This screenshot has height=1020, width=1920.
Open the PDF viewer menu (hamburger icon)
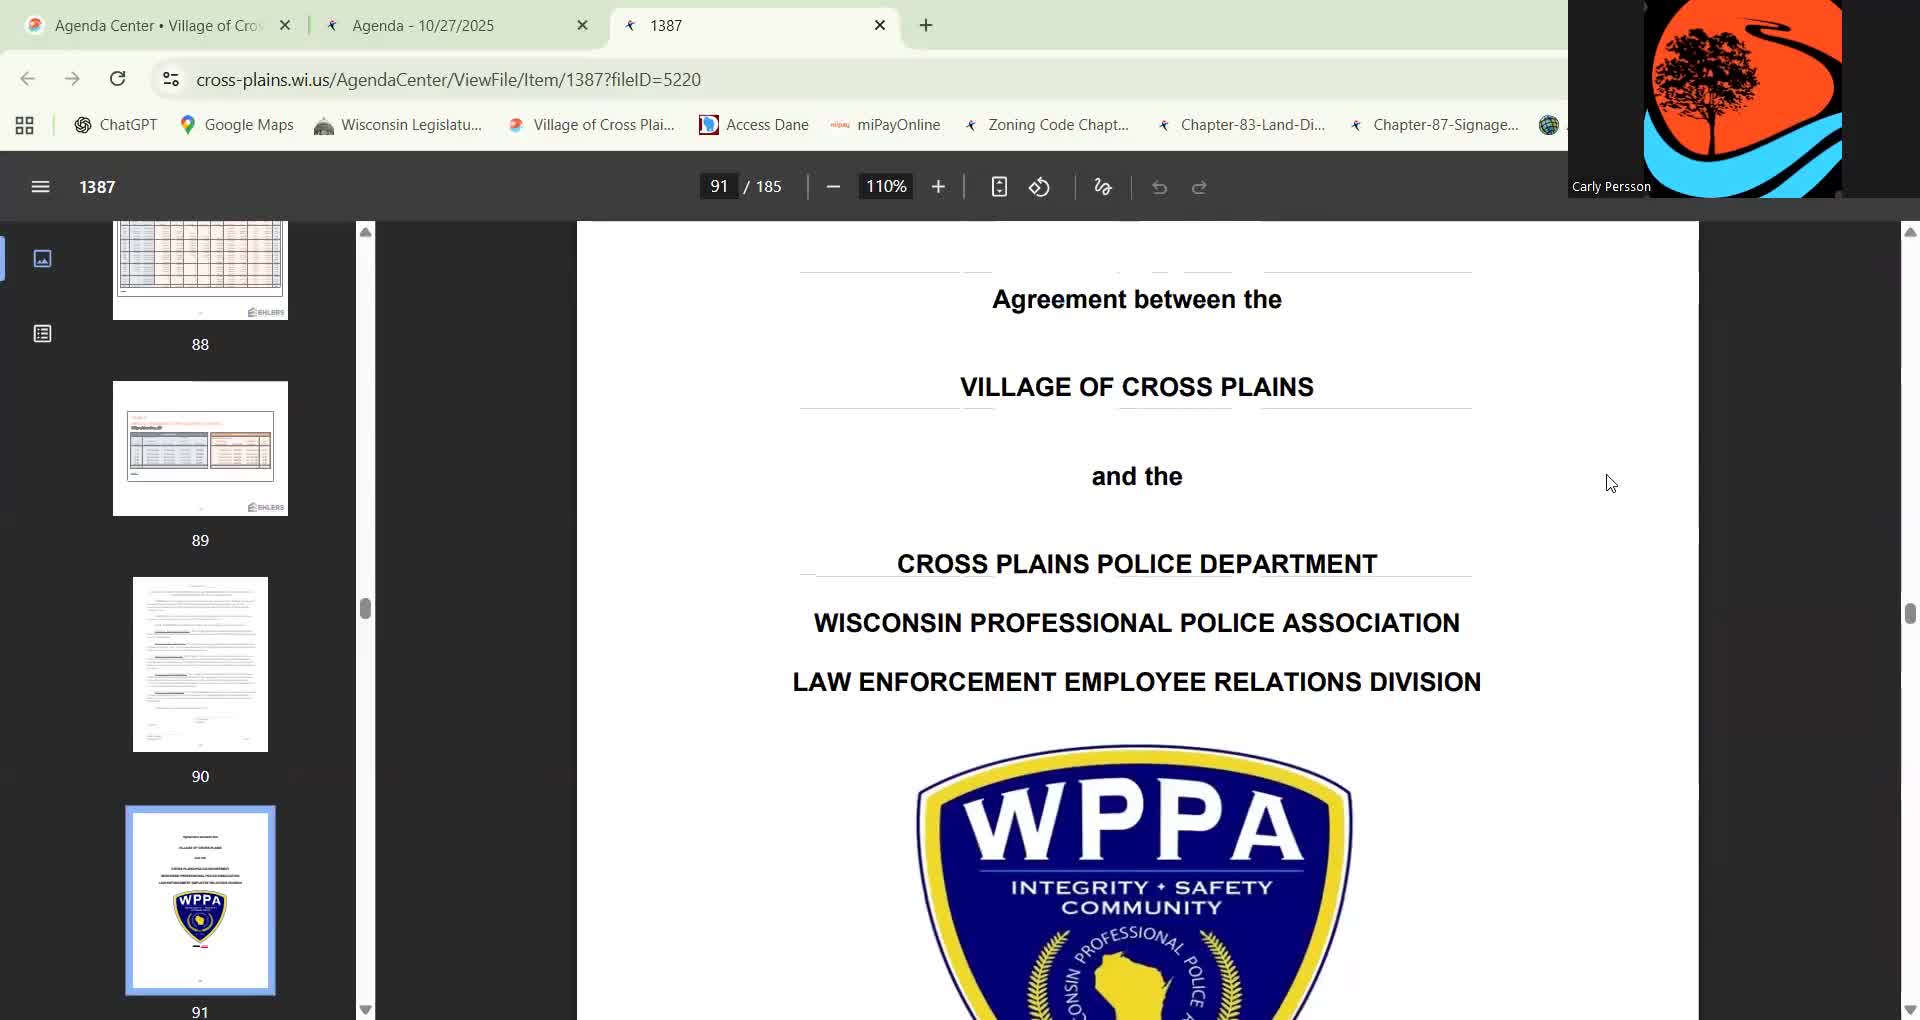pyautogui.click(x=39, y=186)
